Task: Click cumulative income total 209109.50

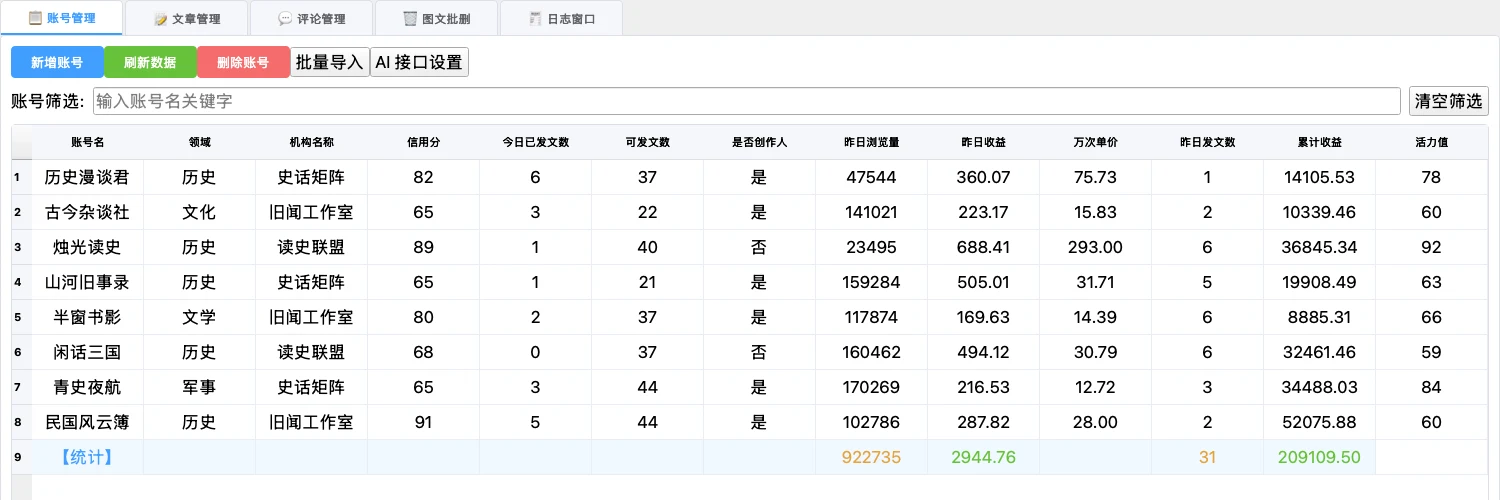Action: (1319, 457)
